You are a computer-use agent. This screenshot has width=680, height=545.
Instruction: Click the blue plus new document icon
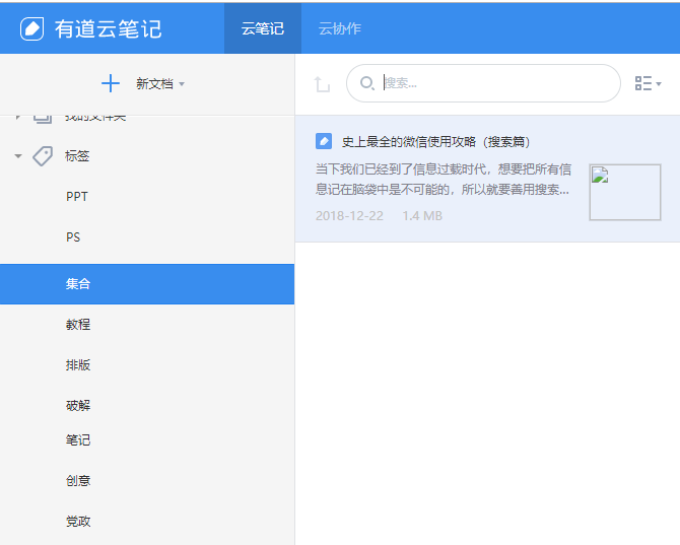[111, 83]
